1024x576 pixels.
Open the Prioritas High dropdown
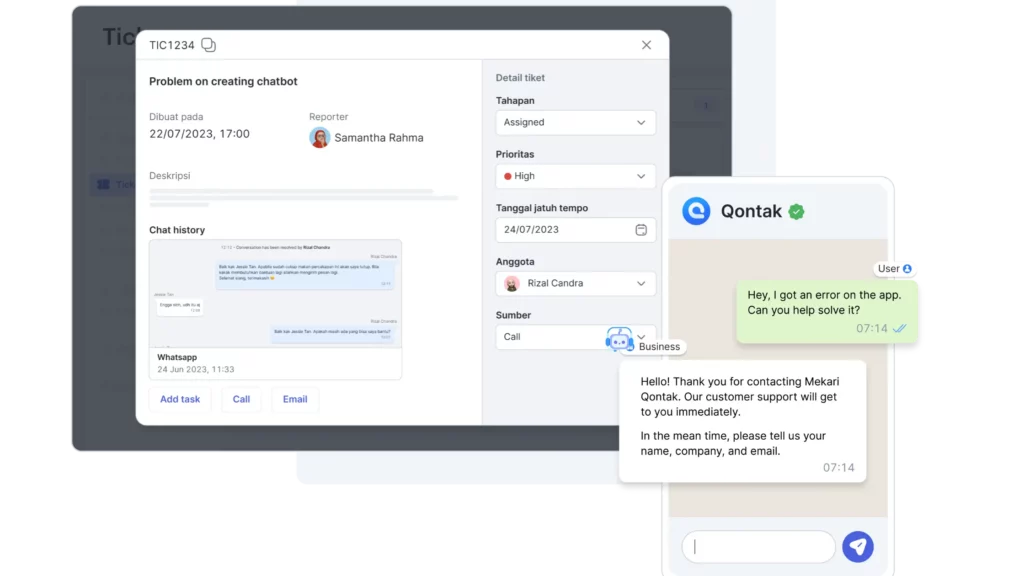(x=575, y=176)
